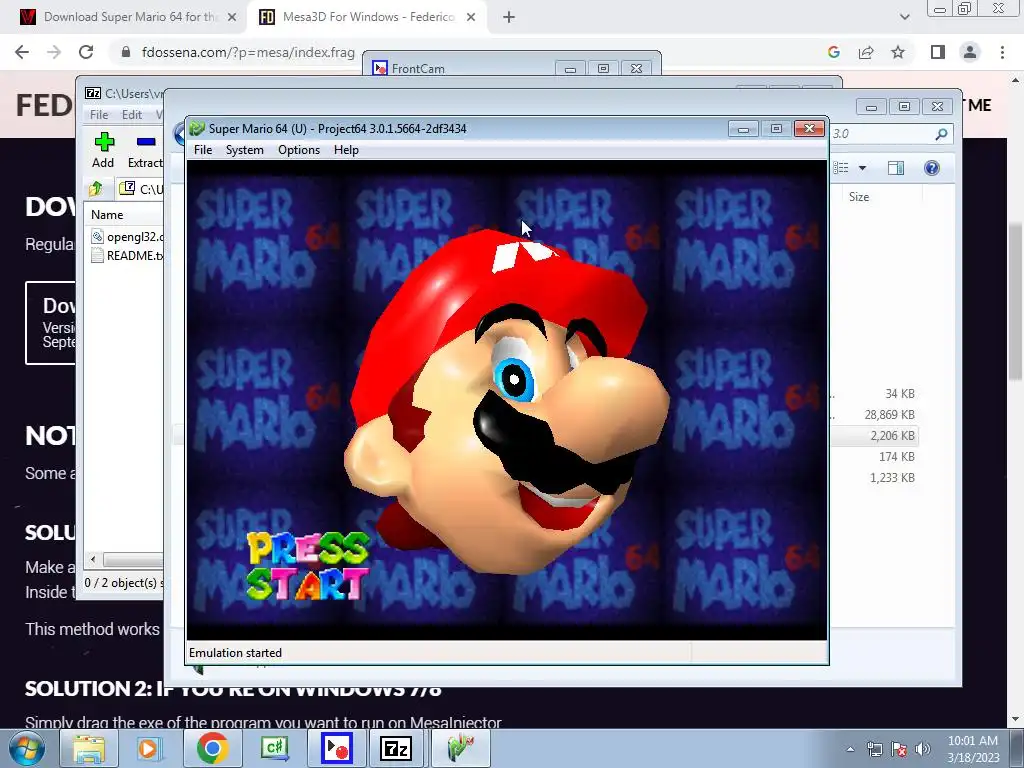The height and width of the screenshot is (768, 1024).
Task: Click the Action Center flag icon
Action: [x=899, y=749]
